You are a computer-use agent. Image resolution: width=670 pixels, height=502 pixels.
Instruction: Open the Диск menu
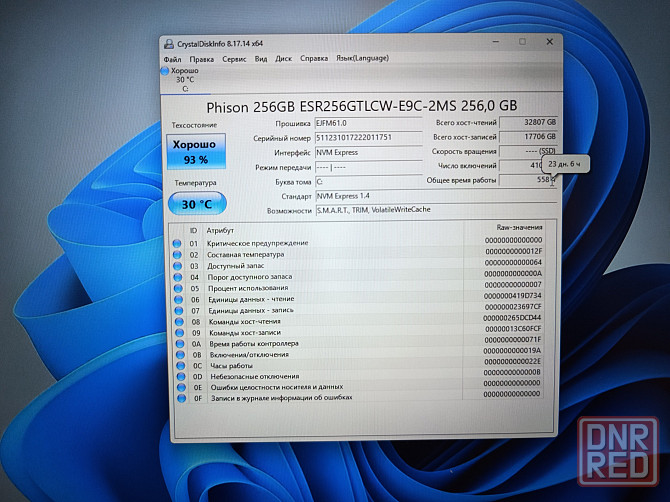point(283,59)
